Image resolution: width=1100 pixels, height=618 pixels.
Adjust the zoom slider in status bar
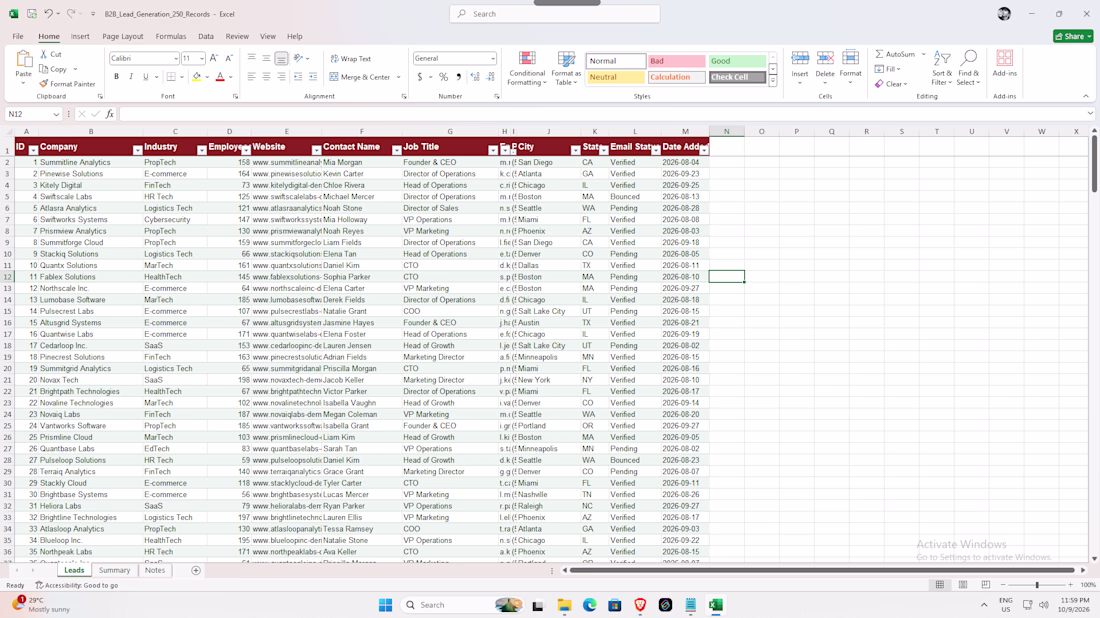point(1037,585)
